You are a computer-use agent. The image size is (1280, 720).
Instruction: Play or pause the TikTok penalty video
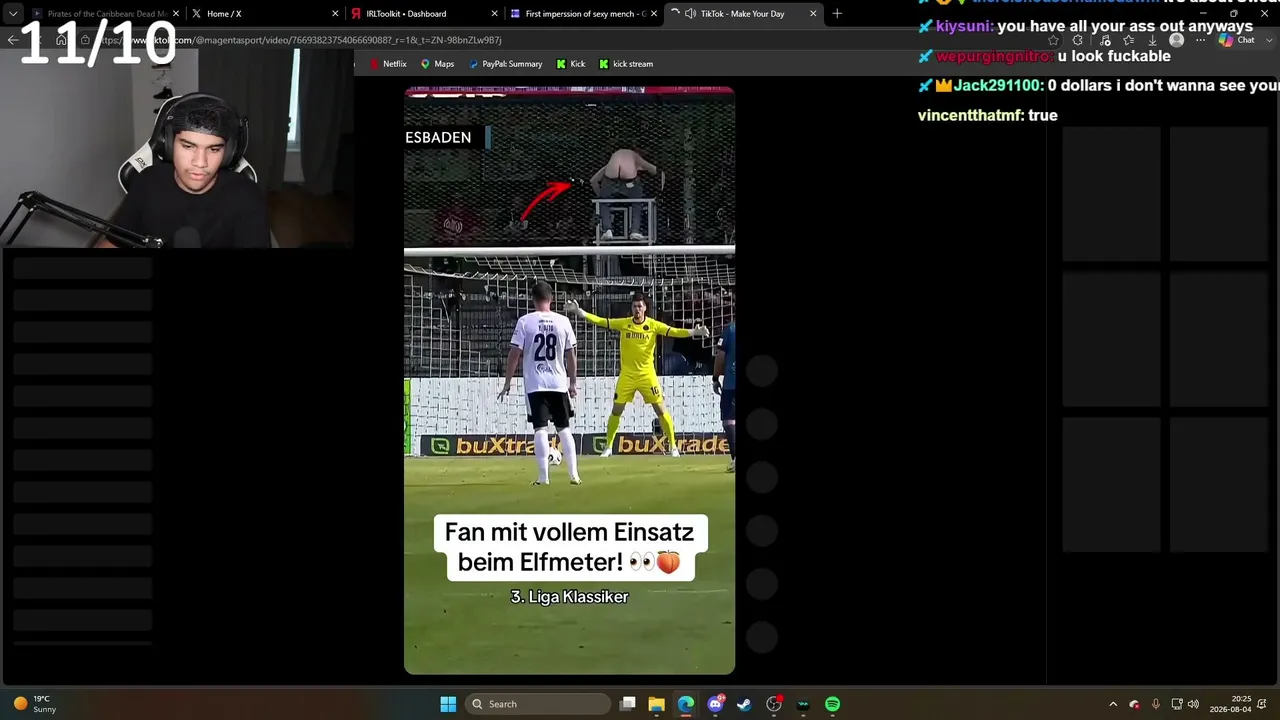tap(569, 380)
